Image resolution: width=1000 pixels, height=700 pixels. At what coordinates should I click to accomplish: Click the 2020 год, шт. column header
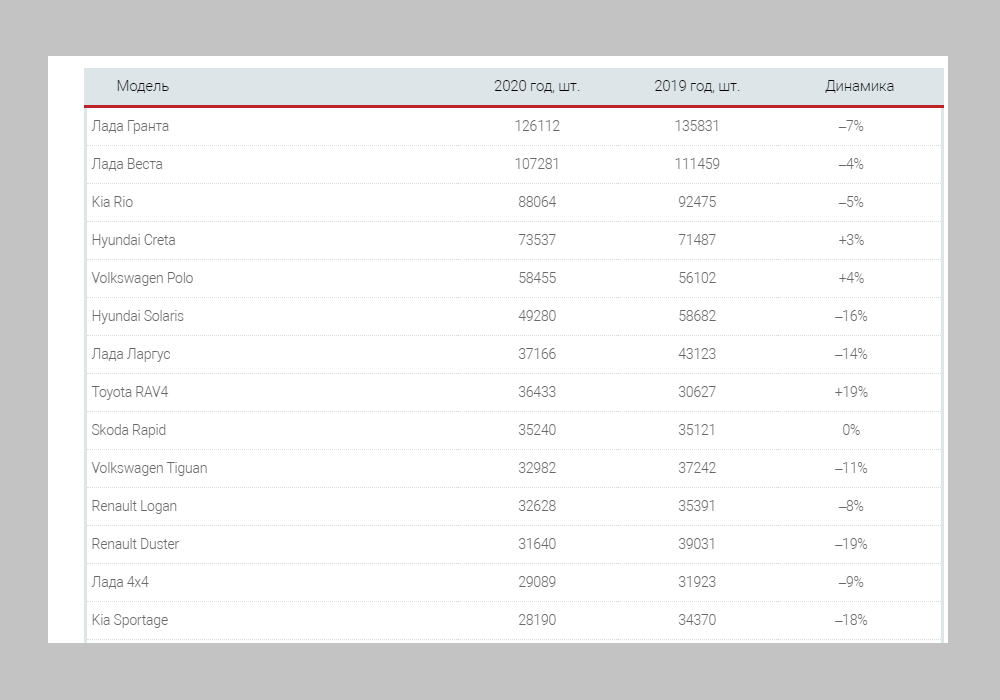537,86
